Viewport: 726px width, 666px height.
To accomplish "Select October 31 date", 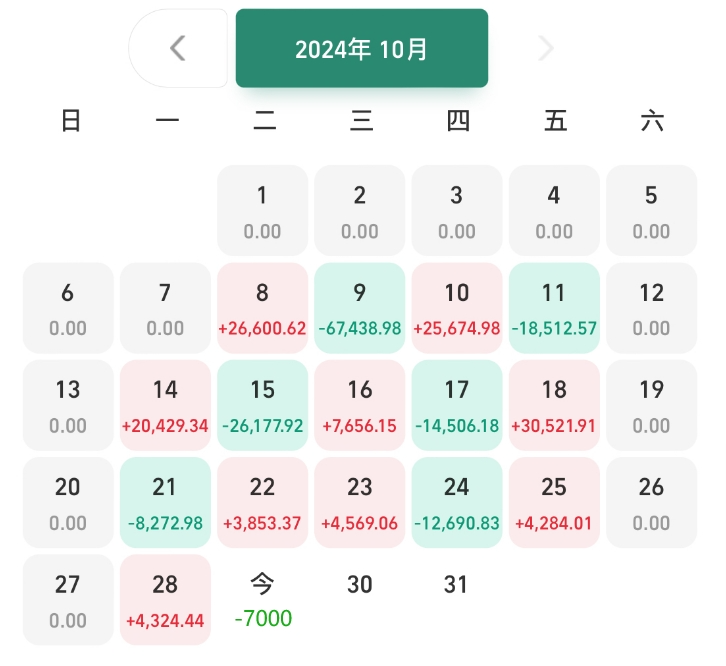I will [456, 584].
